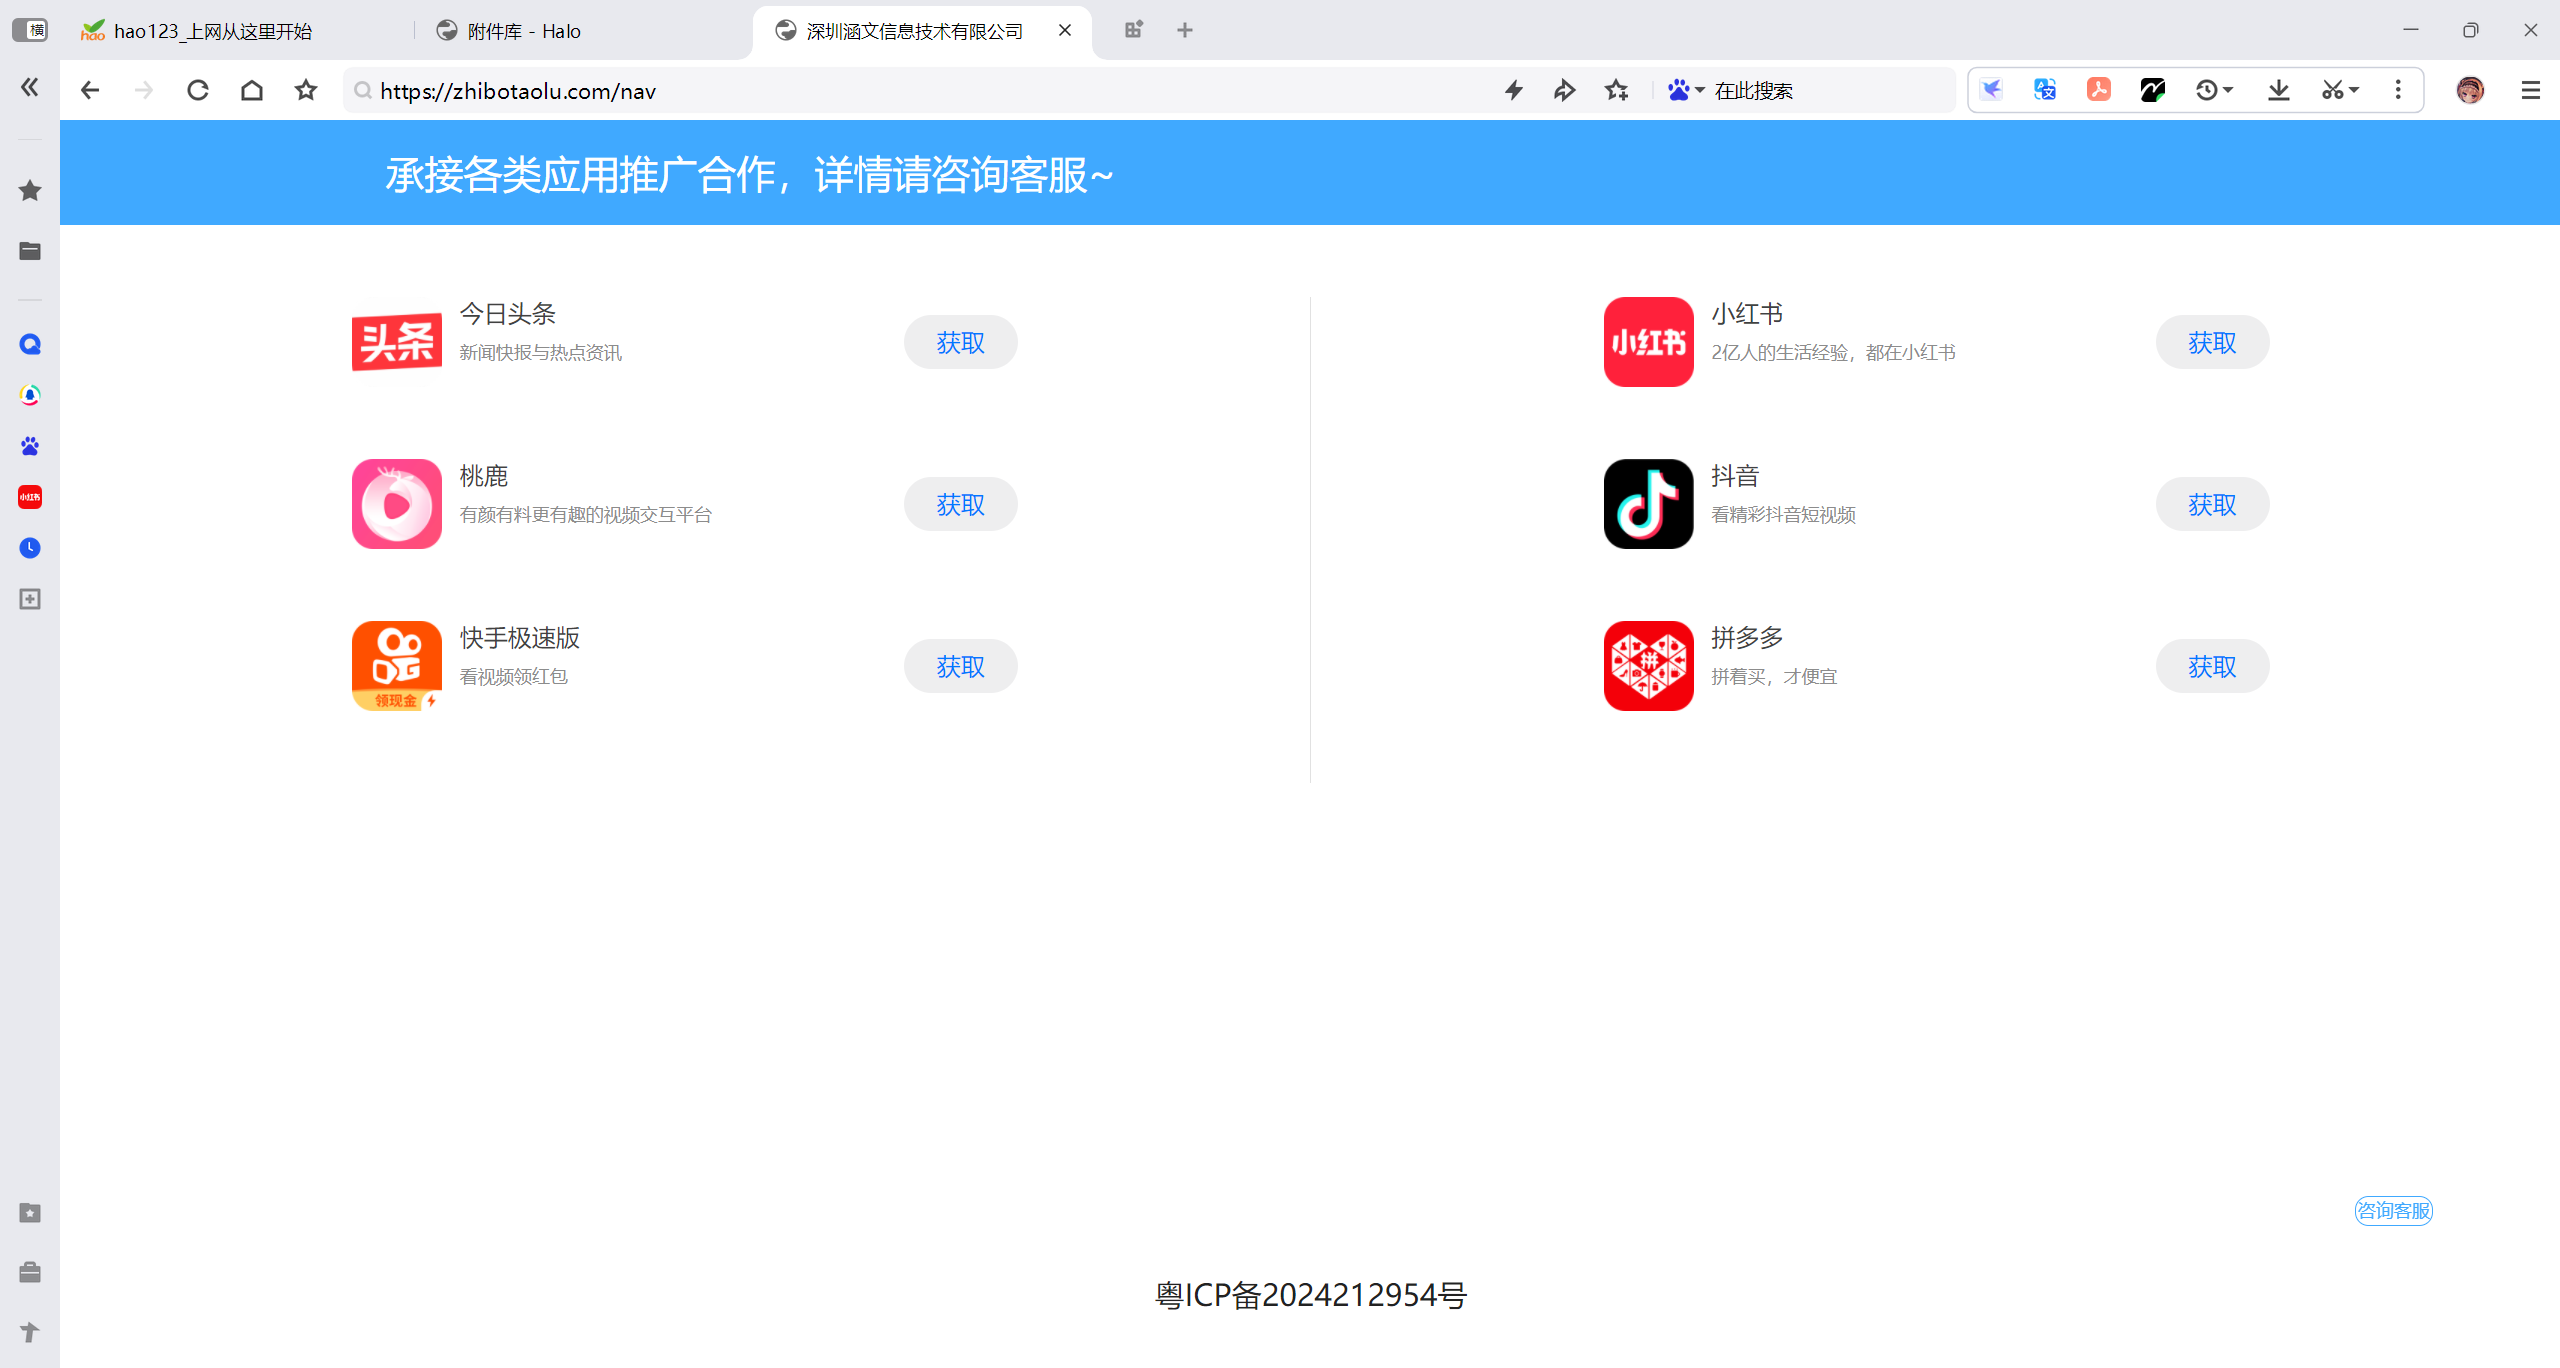Open the tab grid overview icon

pyautogui.click(x=1133, y=30)
